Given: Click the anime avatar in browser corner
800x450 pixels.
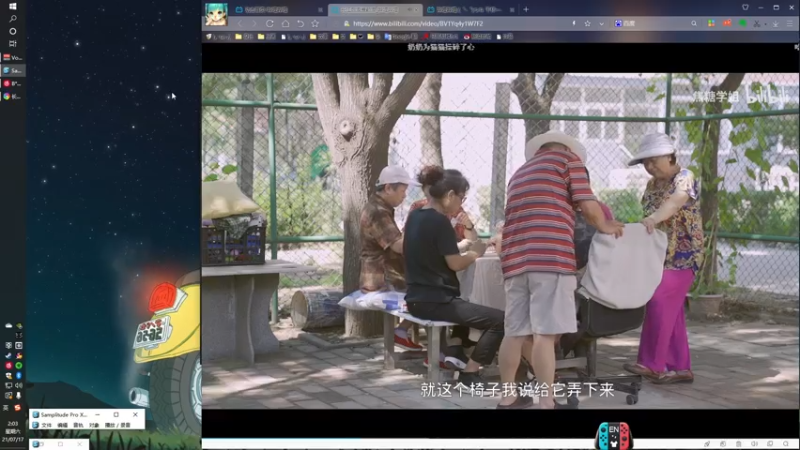Looking at the screenshot, I should click(216, 14).
